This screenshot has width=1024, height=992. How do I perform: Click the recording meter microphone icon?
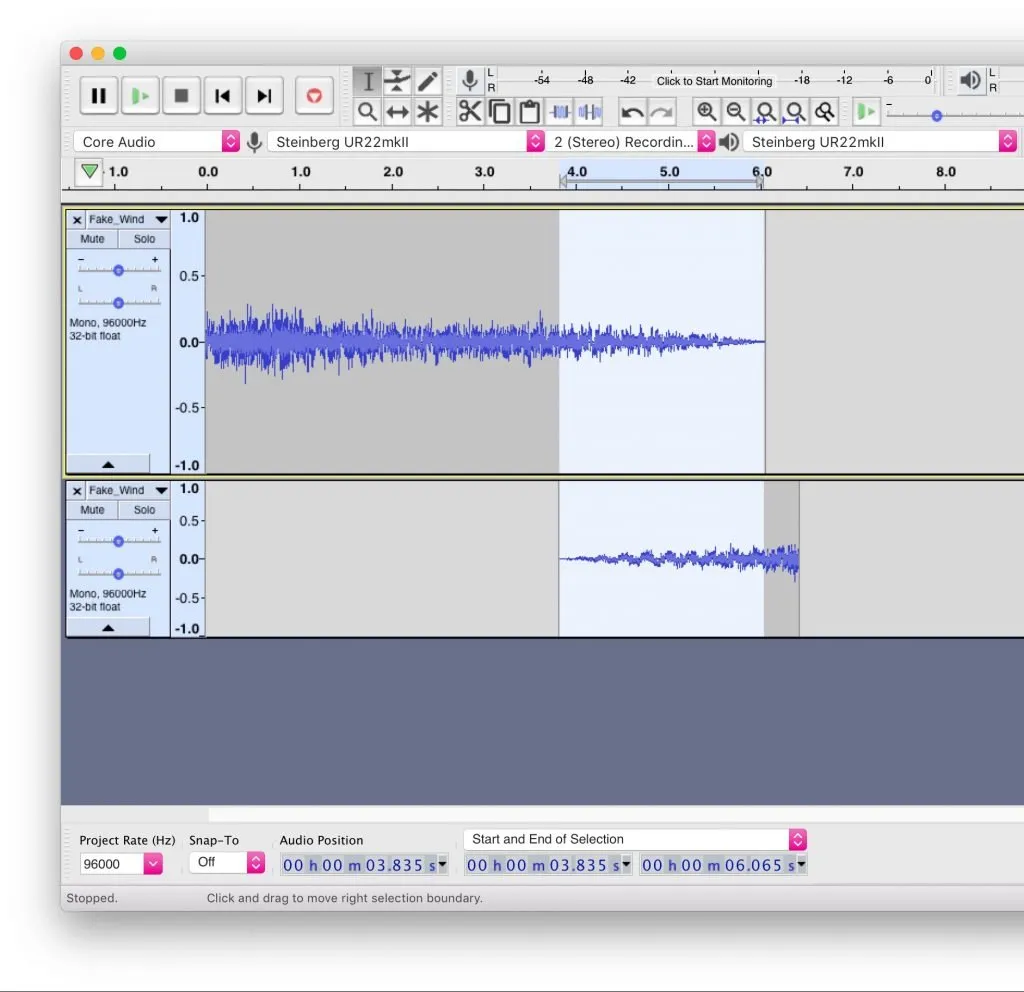470,81
